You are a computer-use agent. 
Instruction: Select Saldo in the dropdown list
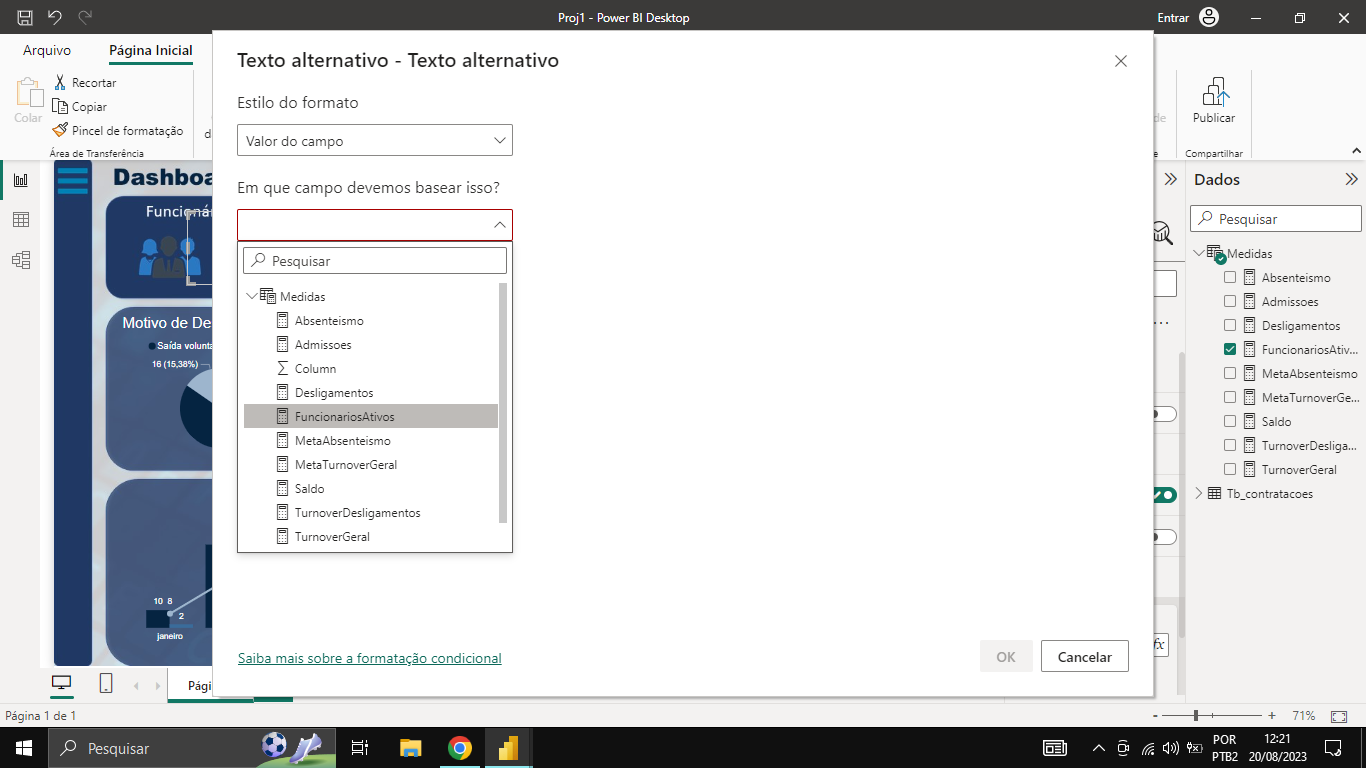(x=371, y=489)
